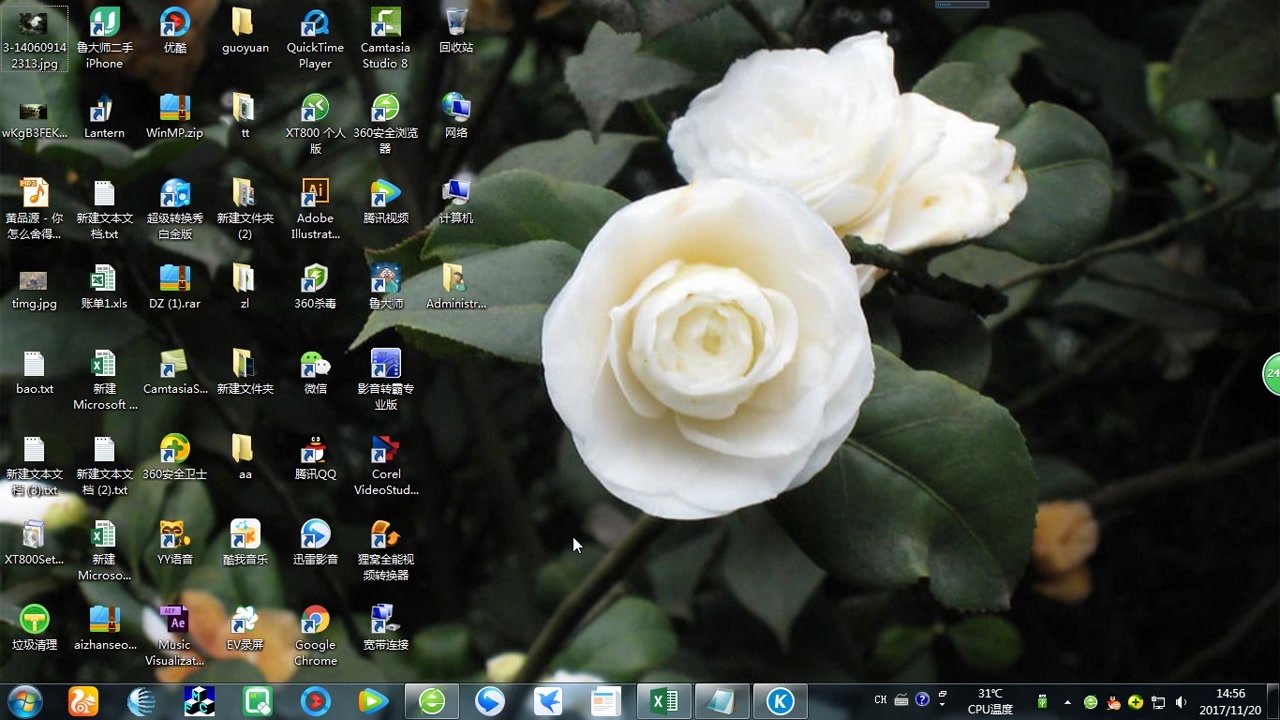This screenshot has width=1280, height=720.
Task: Click green floating widget at screen edge
Action: pyautogui.click(x=1272, y=373)
